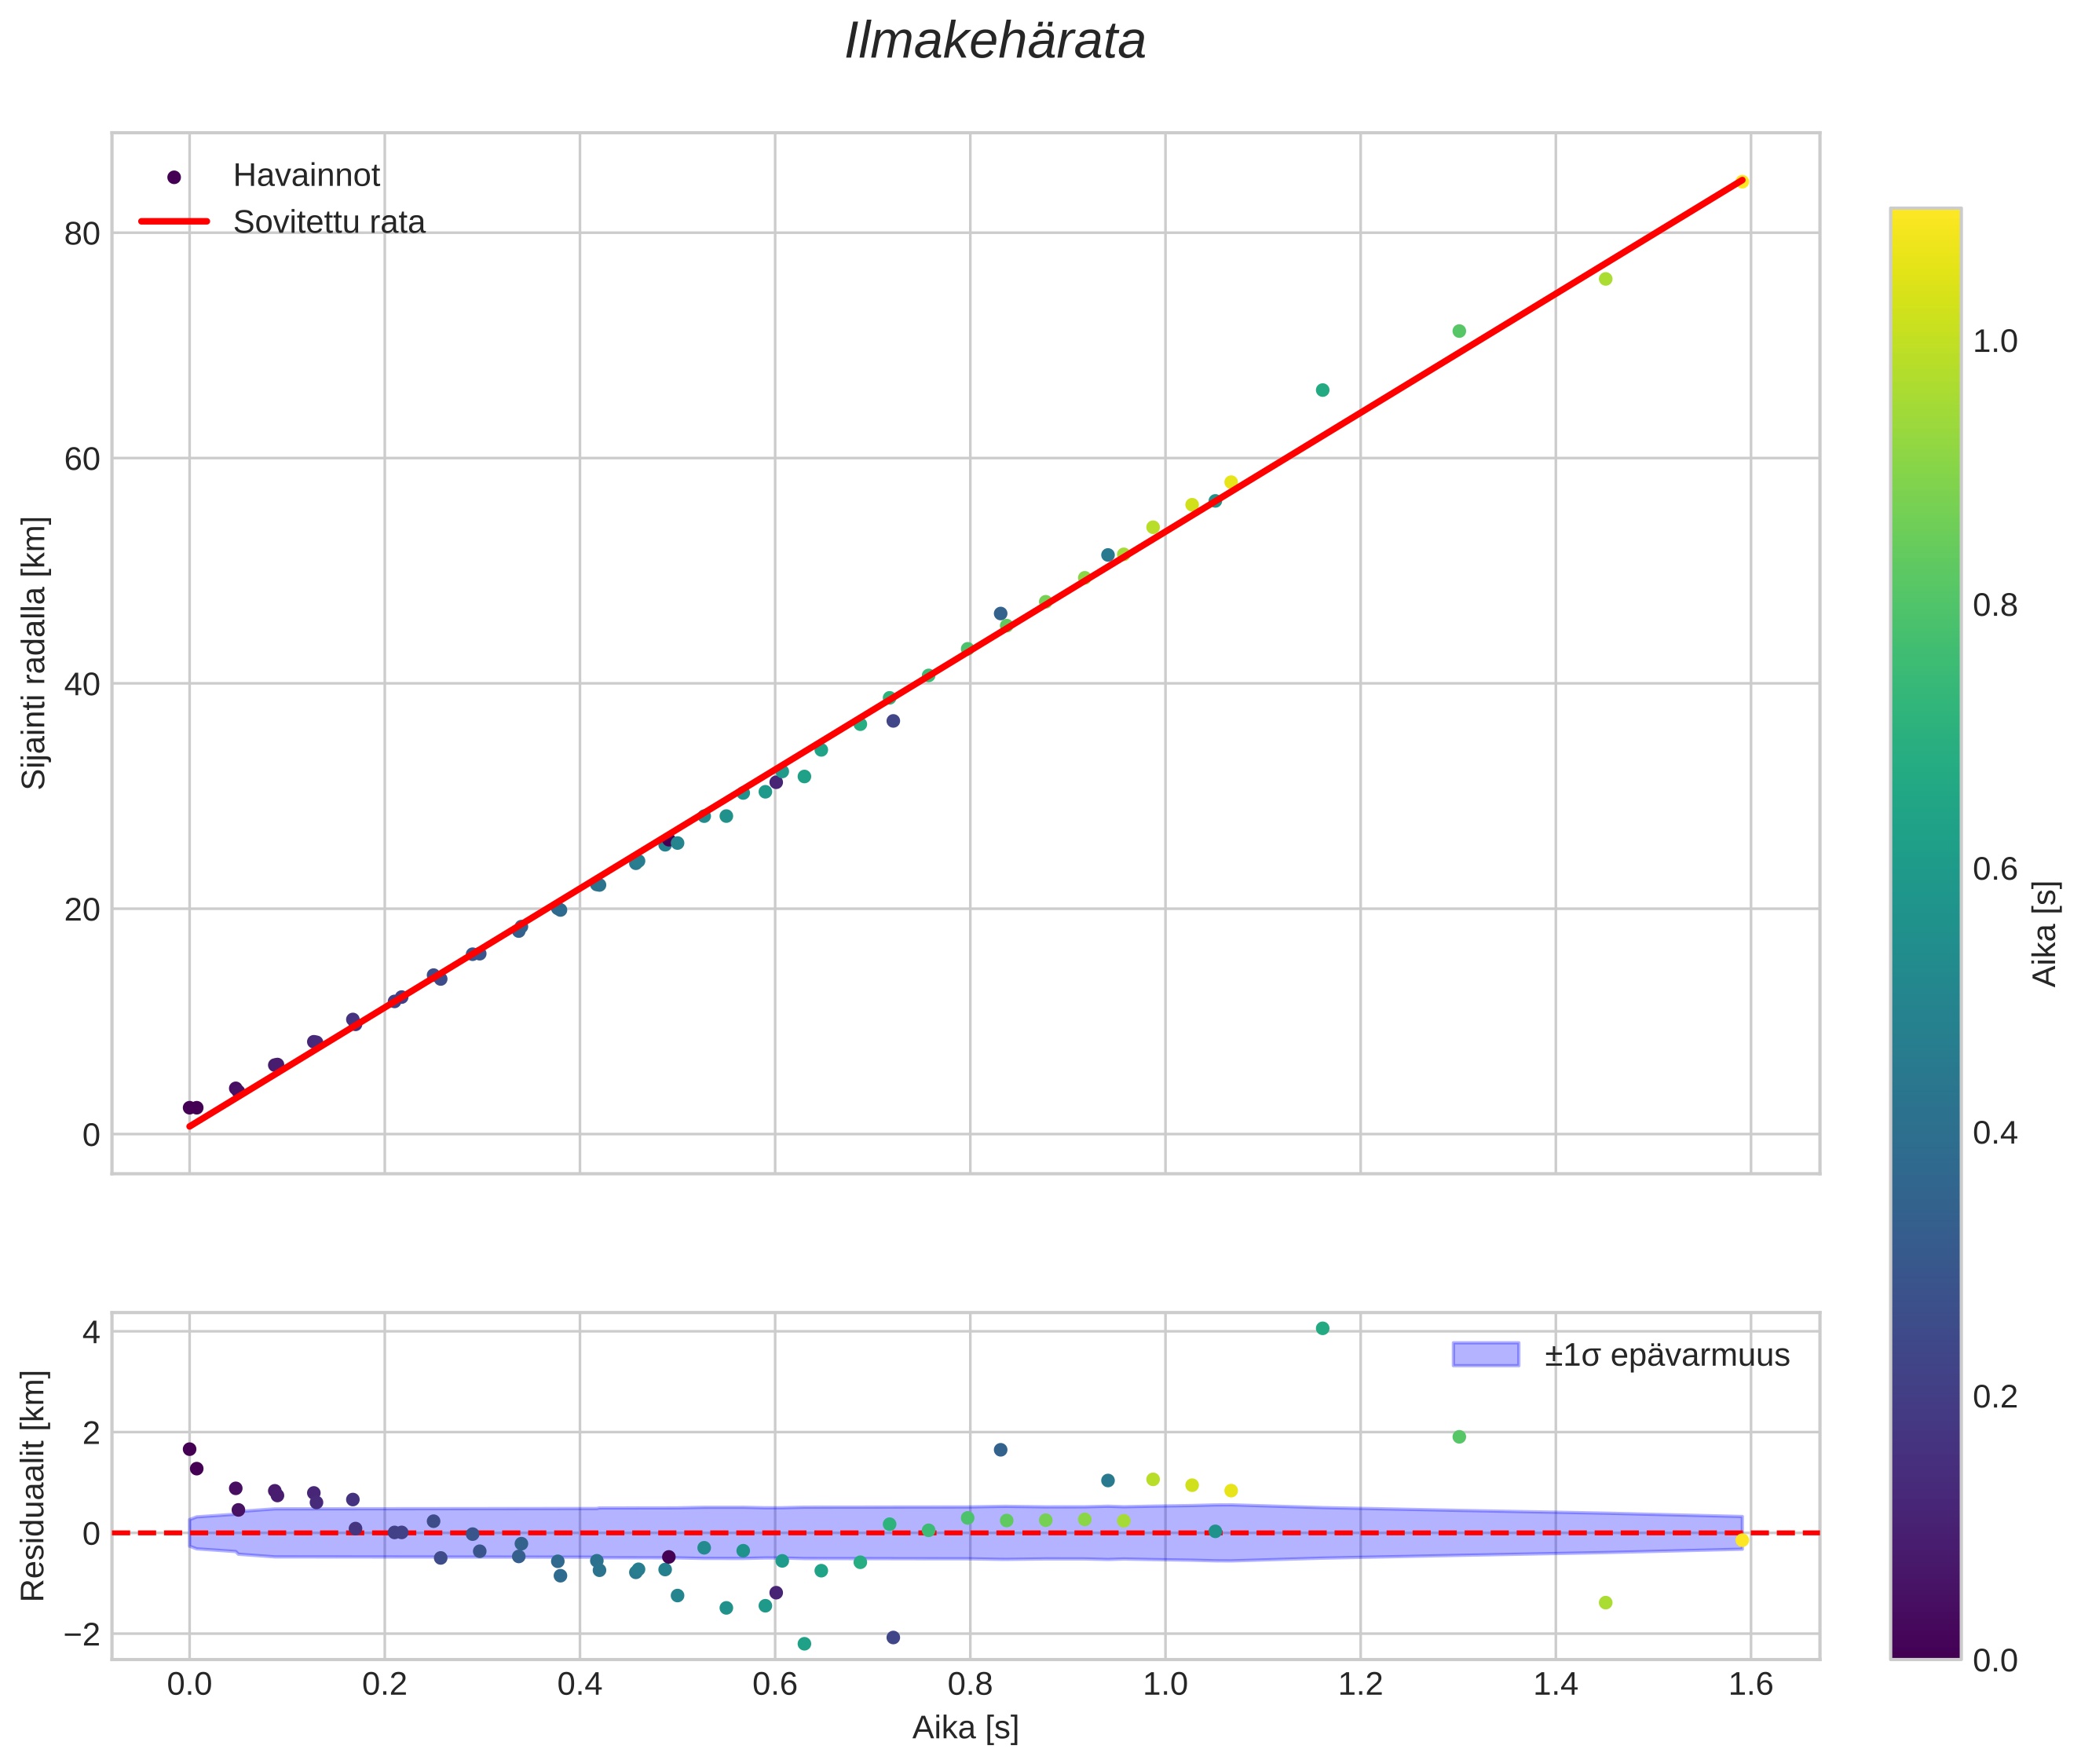Click the ±1σ epävarmuus legend text

click(1666, 1356)
